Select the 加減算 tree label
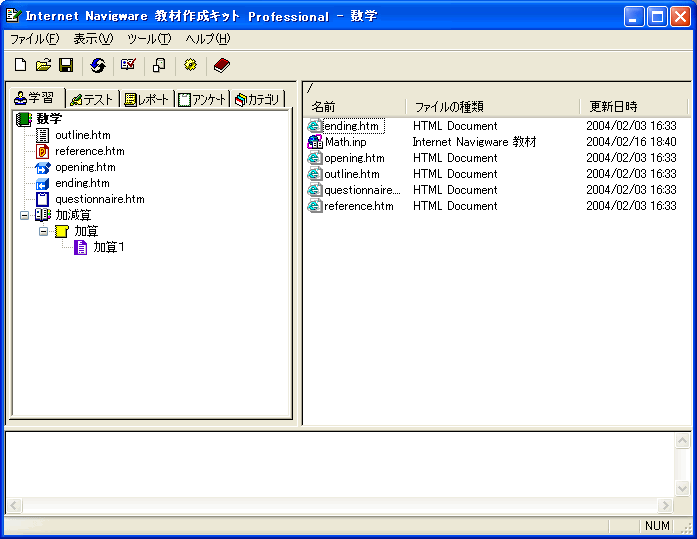697x539 pixels. pos(73,215)
